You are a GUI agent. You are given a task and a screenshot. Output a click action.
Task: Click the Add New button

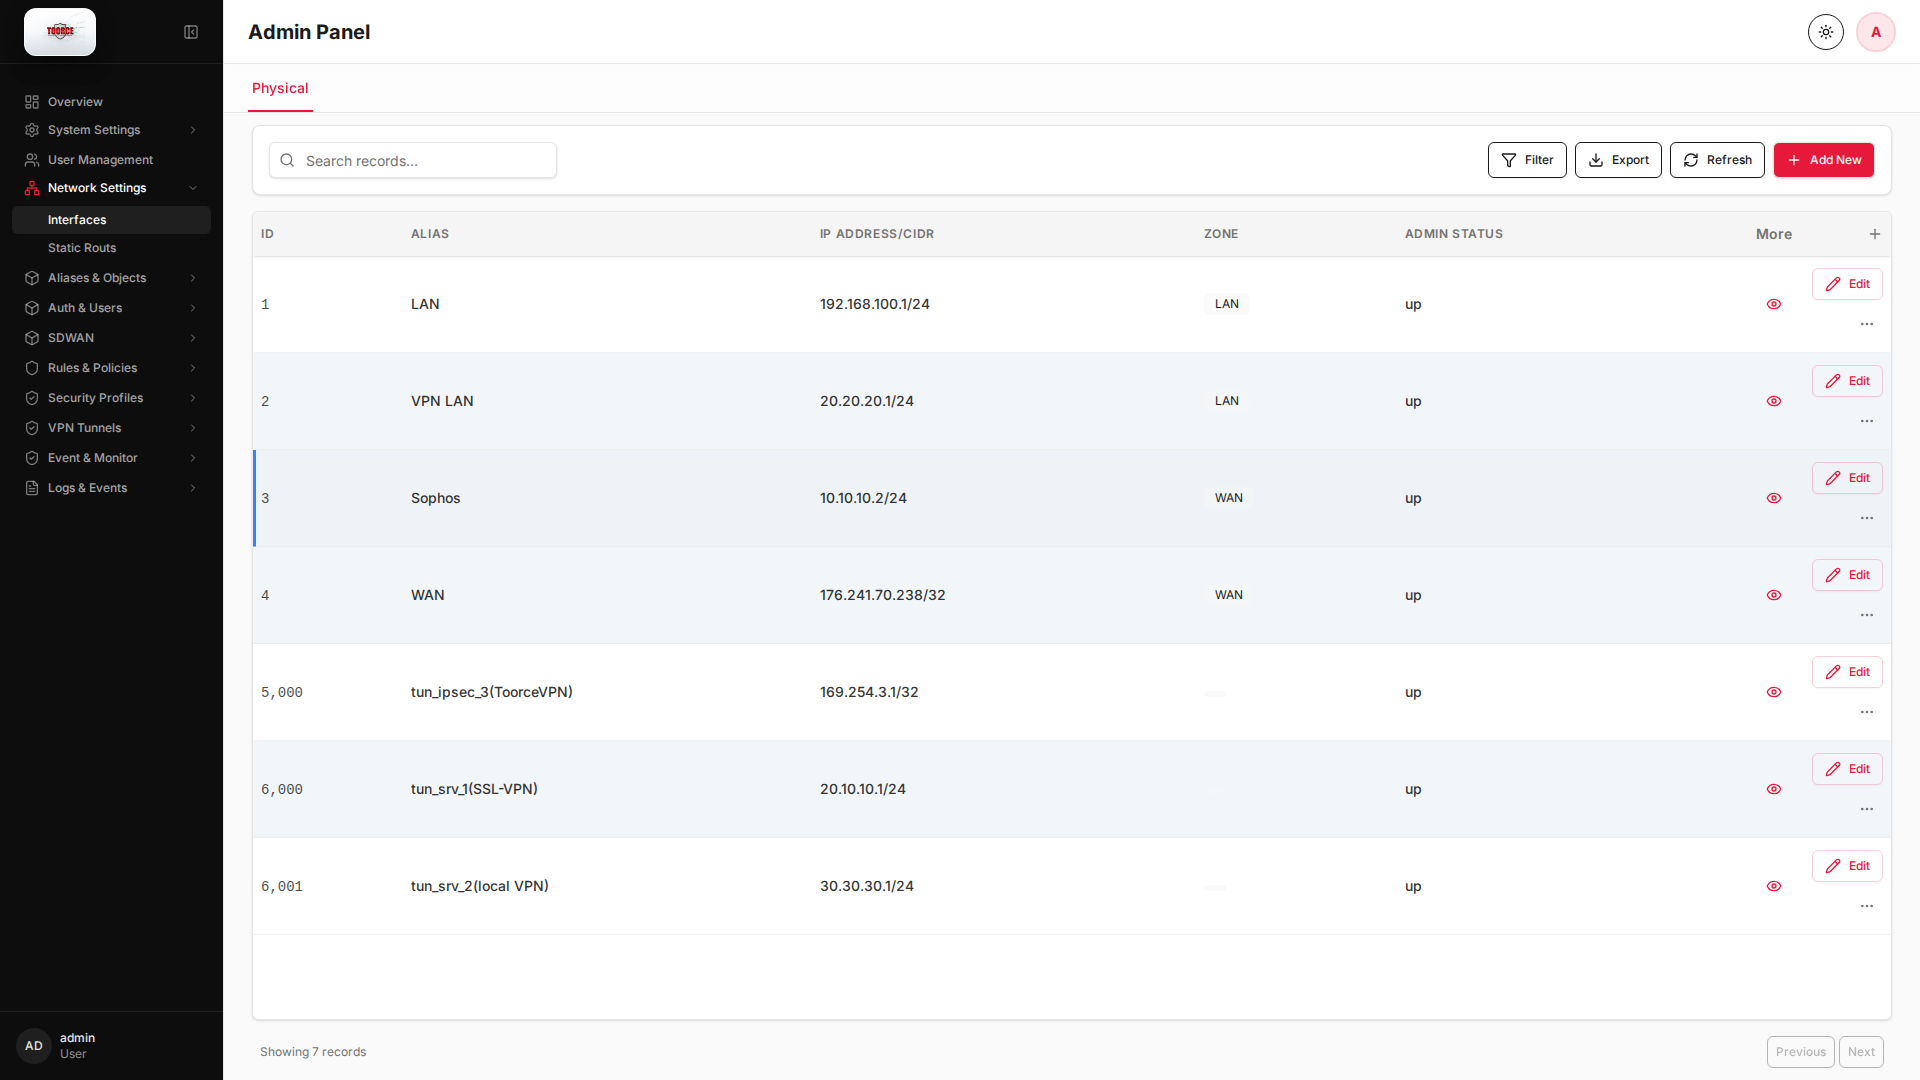pyautogui.click(x=1824, y=160)
